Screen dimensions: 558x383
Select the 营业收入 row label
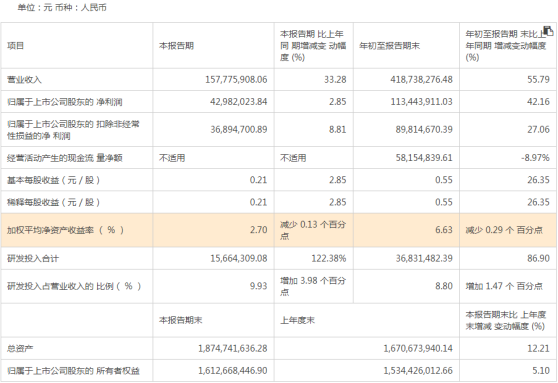(24, 79)
